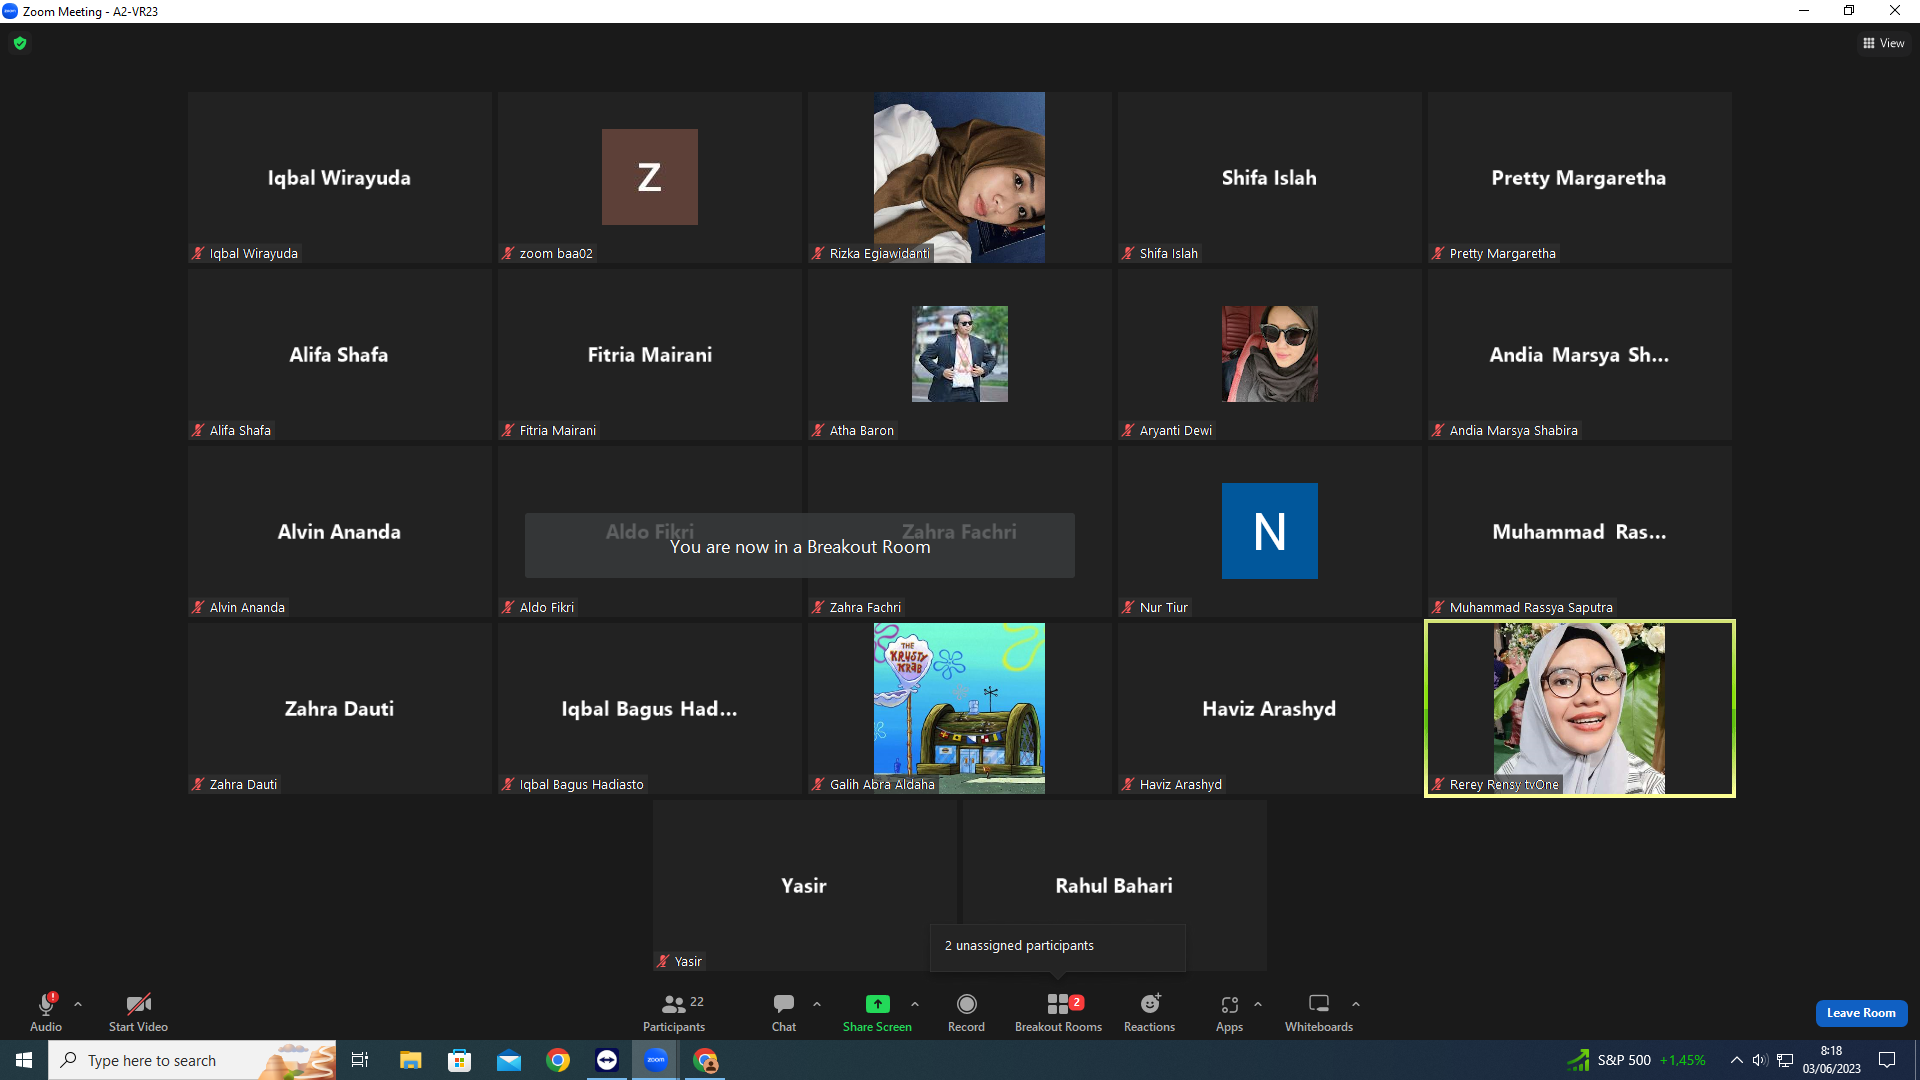Open Task View on the taskbar
The image size is (1920, 1080).
point(360,1060)
